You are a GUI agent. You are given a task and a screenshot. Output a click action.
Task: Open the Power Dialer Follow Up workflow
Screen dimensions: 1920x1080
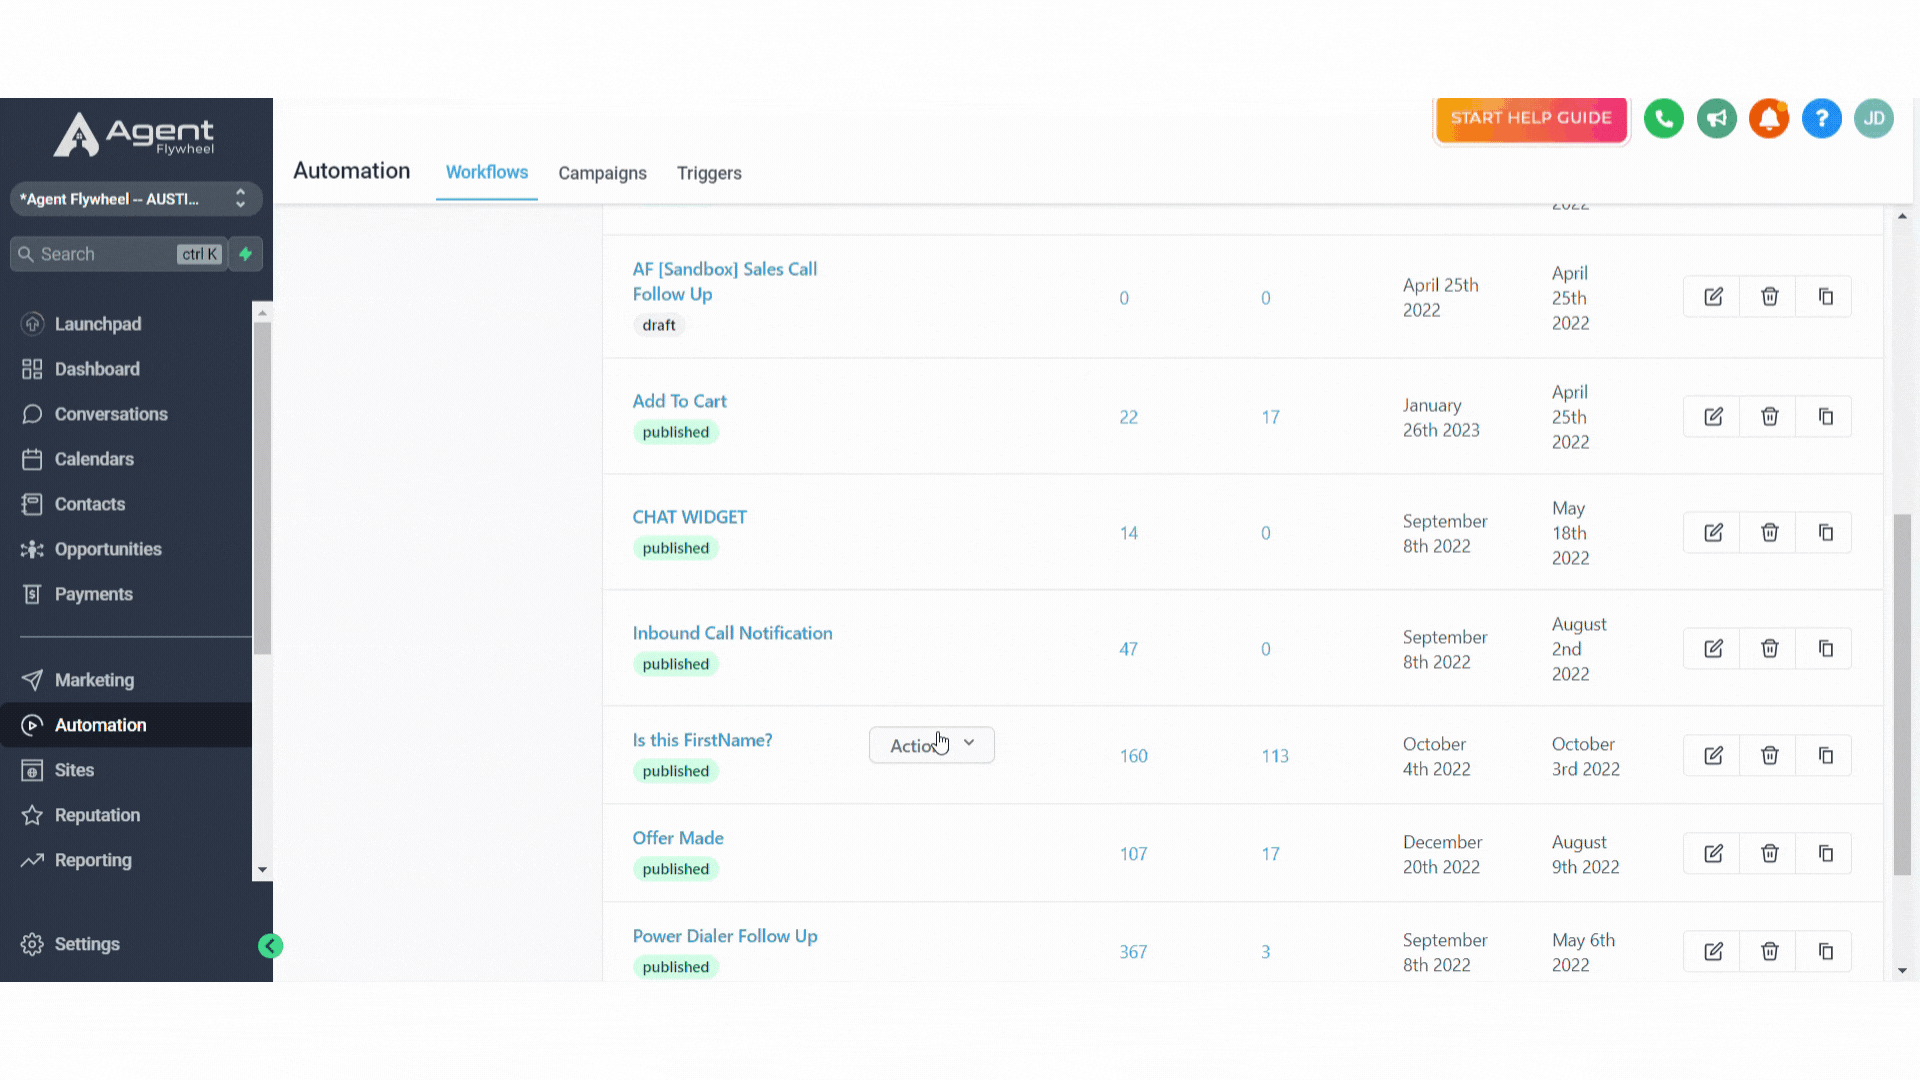(724, 936)
